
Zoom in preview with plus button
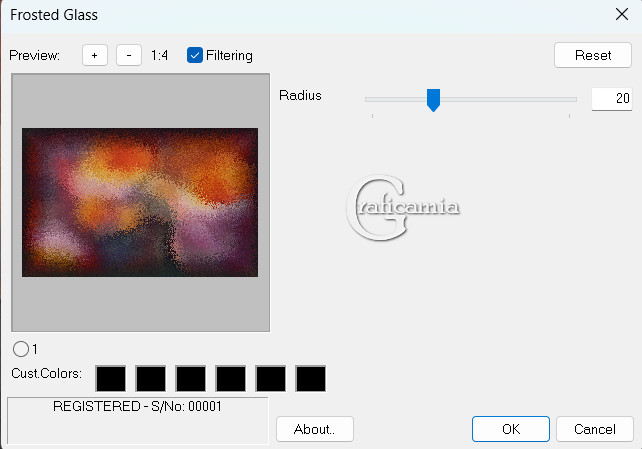(x=95, y=55)
